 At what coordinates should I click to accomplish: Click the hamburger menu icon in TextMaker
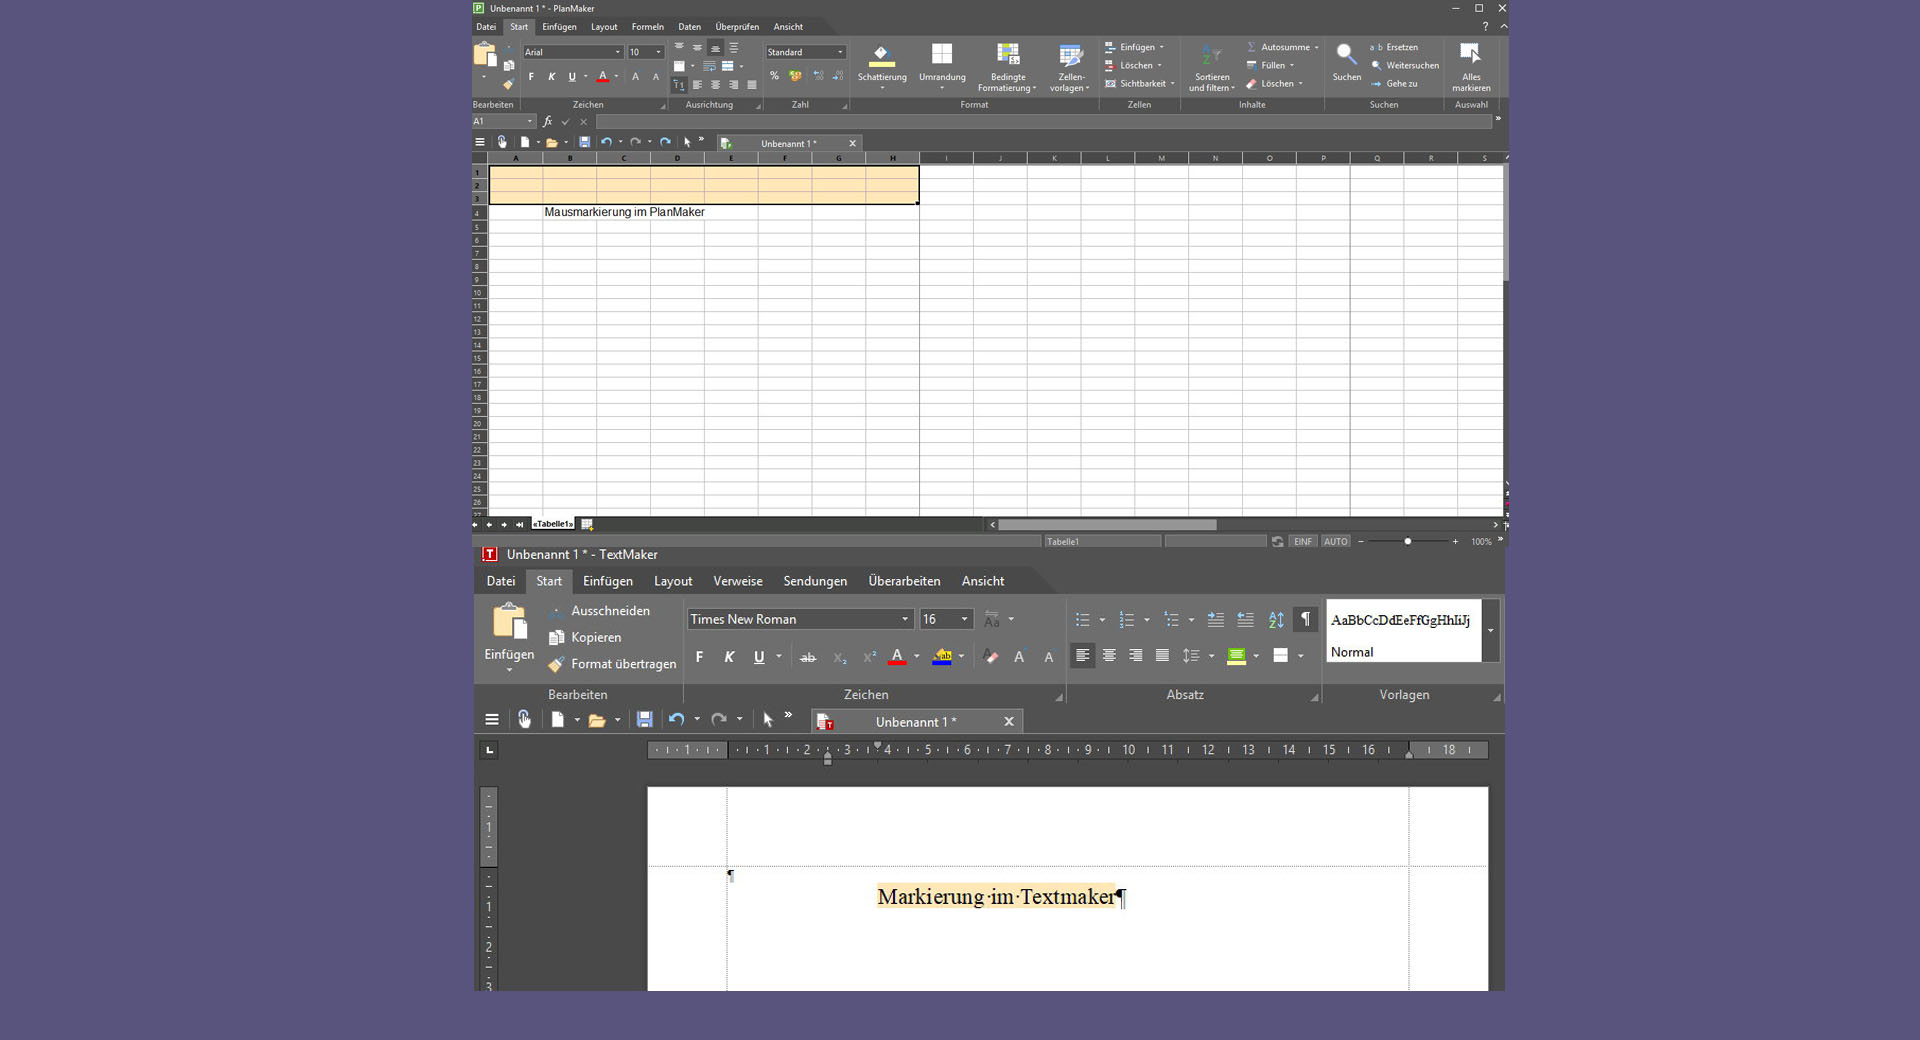[491, 720]
